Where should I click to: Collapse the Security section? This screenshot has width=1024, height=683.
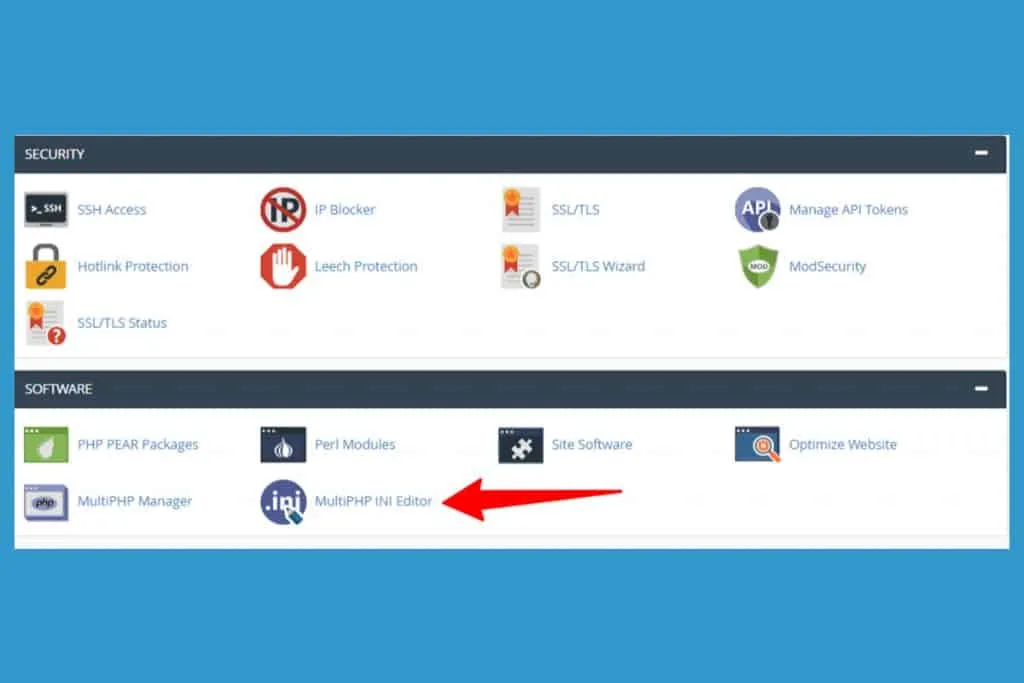pyautogui.click(x=981, y=153)
